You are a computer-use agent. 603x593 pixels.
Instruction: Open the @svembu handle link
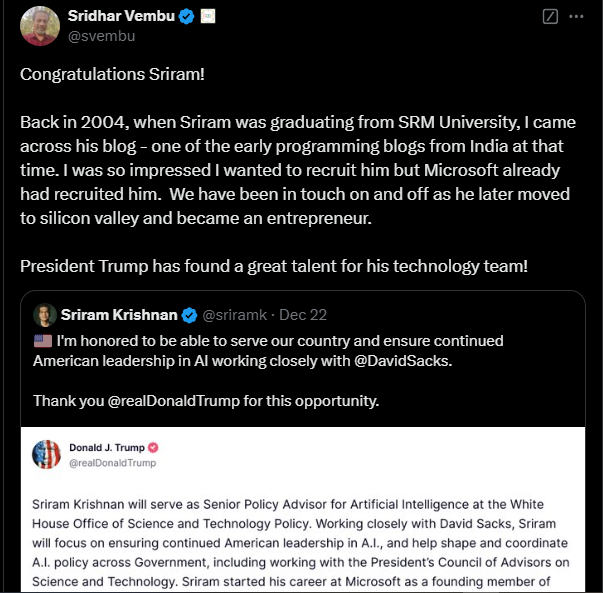102,36
